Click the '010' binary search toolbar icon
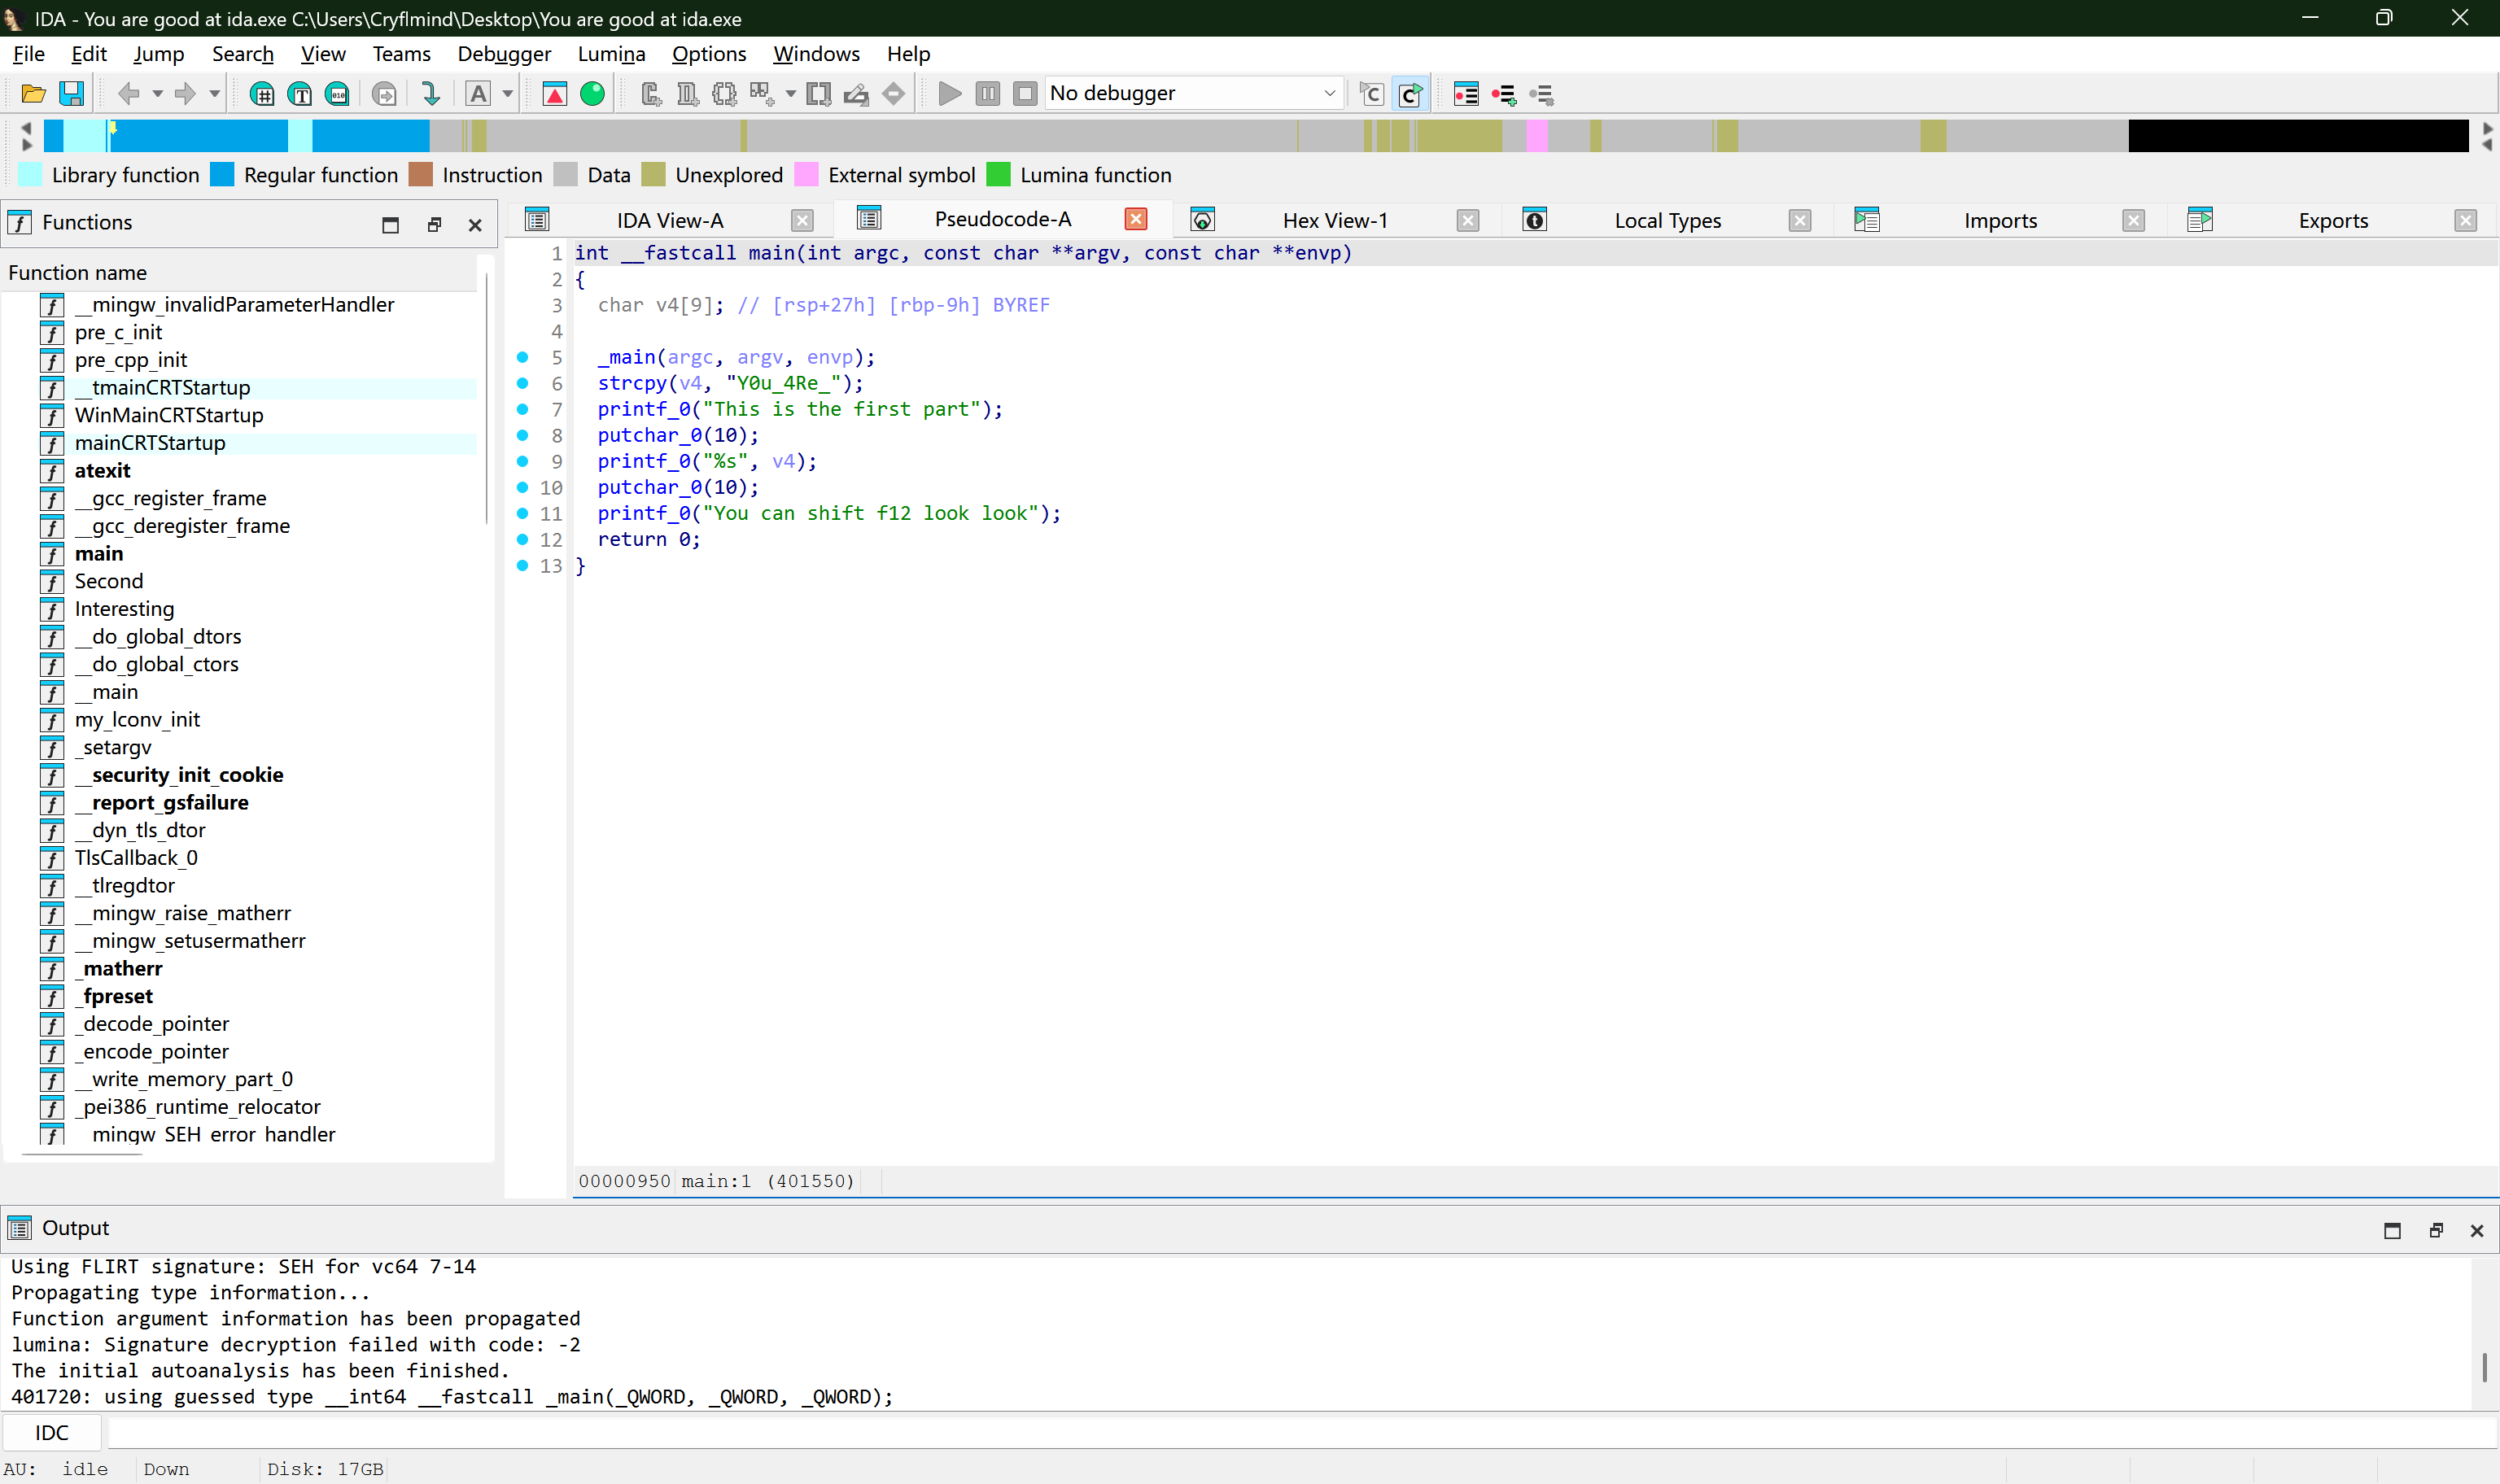The width and height of the screenshot is (2500, 1484). [x=338, y=94]
